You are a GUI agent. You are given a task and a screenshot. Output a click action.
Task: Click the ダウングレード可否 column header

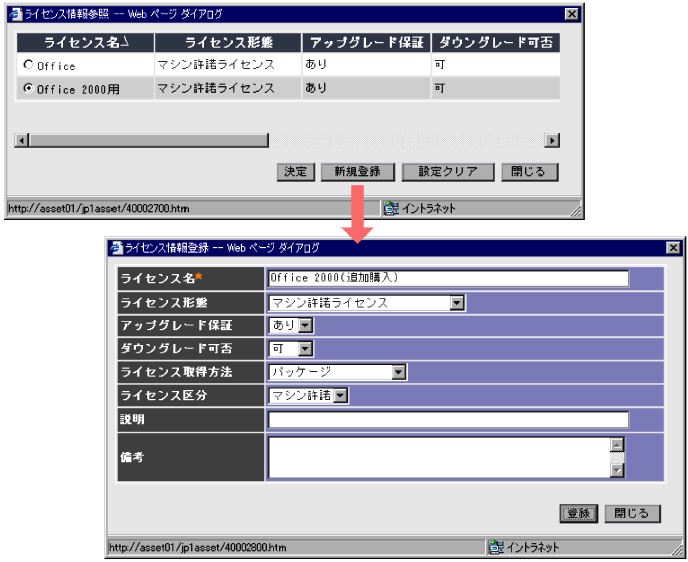pos(496,43)
